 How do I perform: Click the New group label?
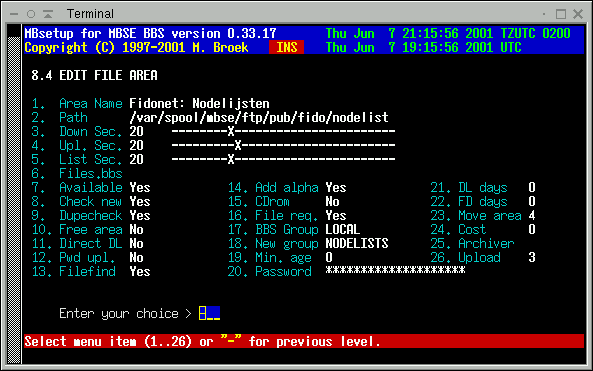click(287, 243)
